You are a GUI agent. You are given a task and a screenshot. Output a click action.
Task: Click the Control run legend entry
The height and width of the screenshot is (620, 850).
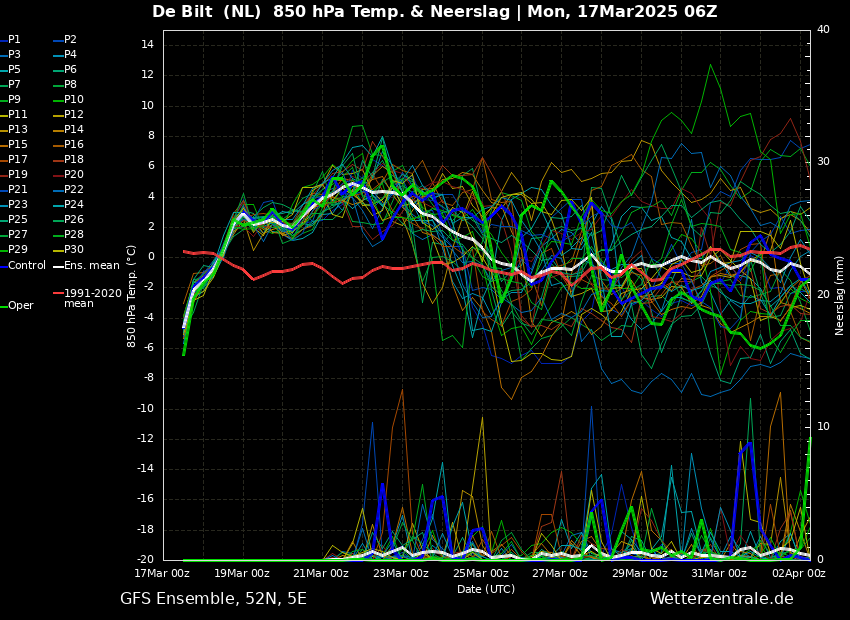tap(23, 266)
